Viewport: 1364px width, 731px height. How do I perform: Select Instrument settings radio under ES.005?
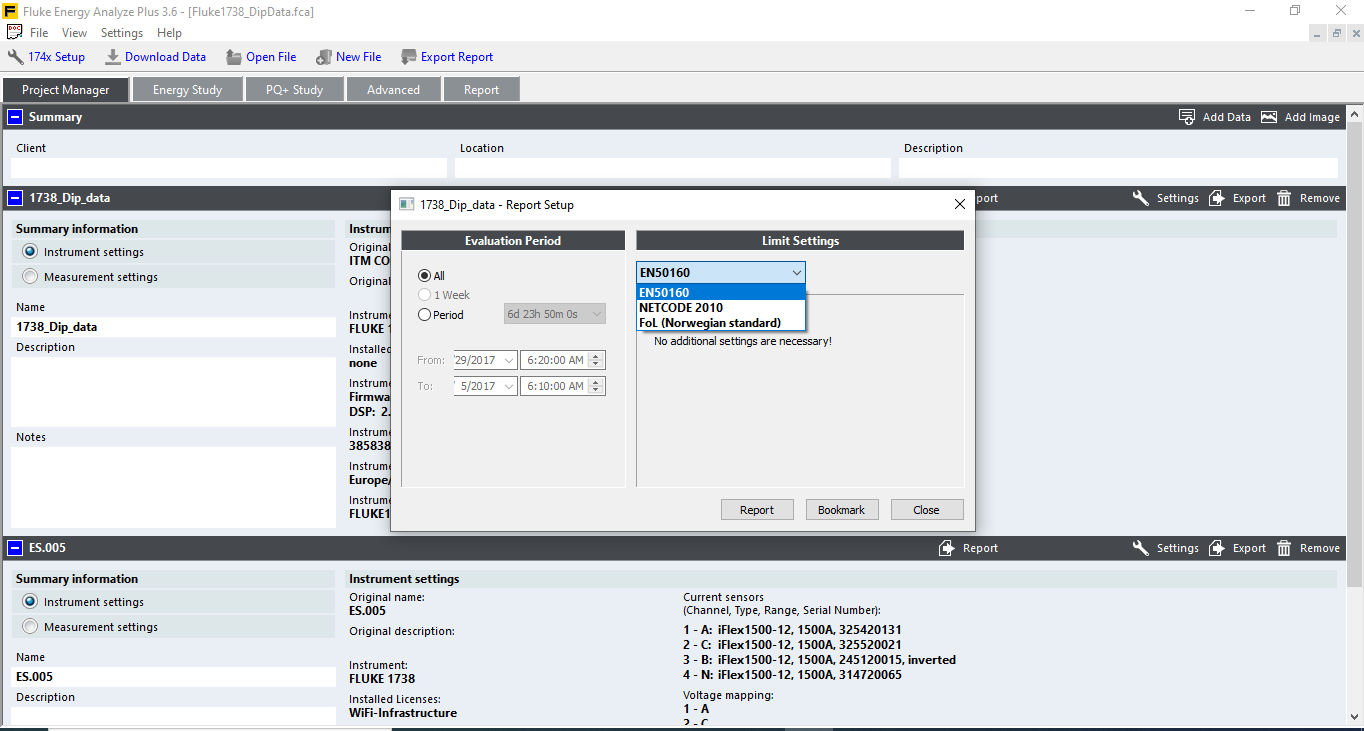[30, 602]
